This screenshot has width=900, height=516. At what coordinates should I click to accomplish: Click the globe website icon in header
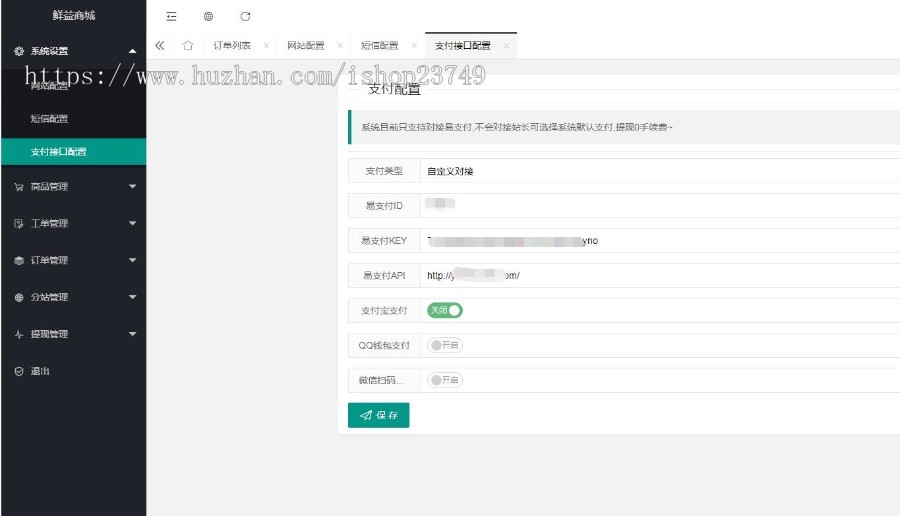pos(208,16)
